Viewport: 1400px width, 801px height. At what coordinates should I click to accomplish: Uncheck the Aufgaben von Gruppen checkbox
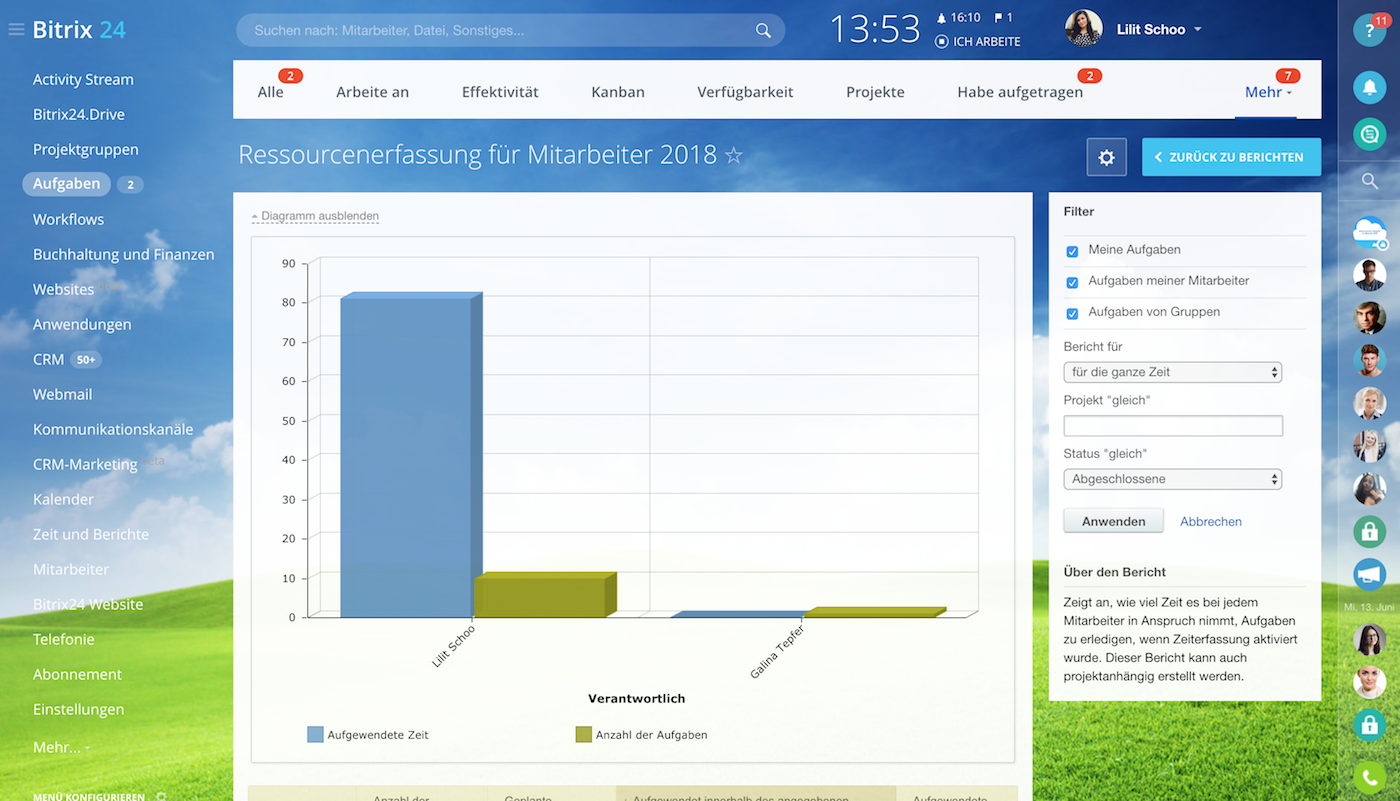1072,313
